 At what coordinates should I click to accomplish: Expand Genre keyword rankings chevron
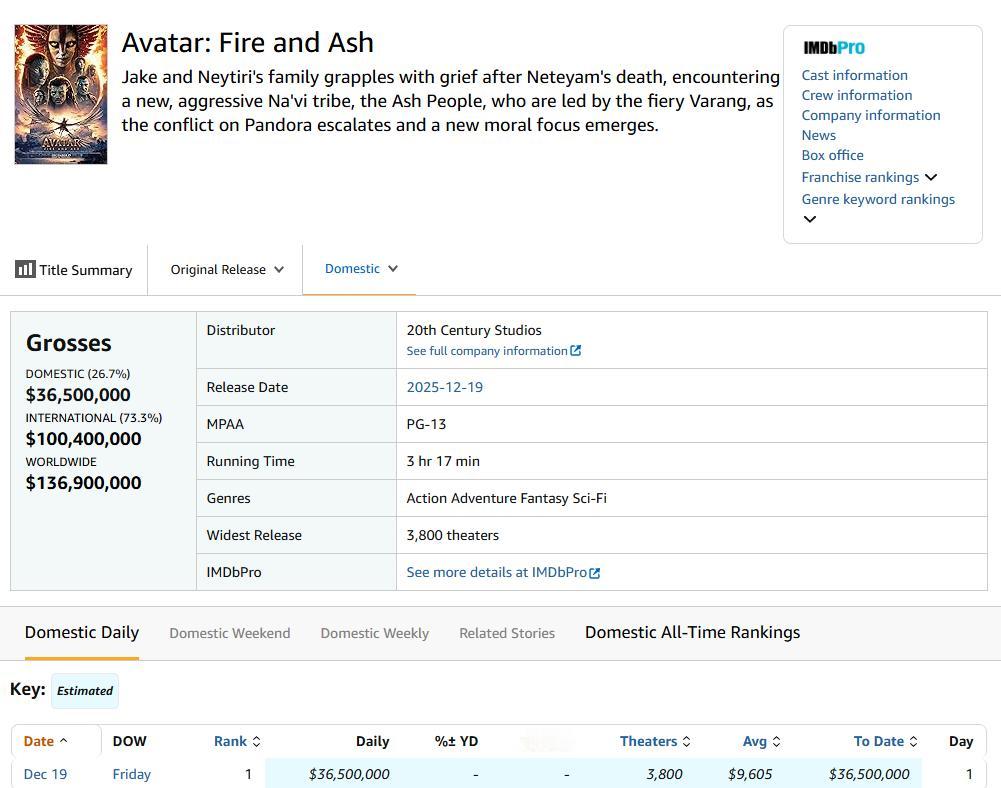(809, 219)
